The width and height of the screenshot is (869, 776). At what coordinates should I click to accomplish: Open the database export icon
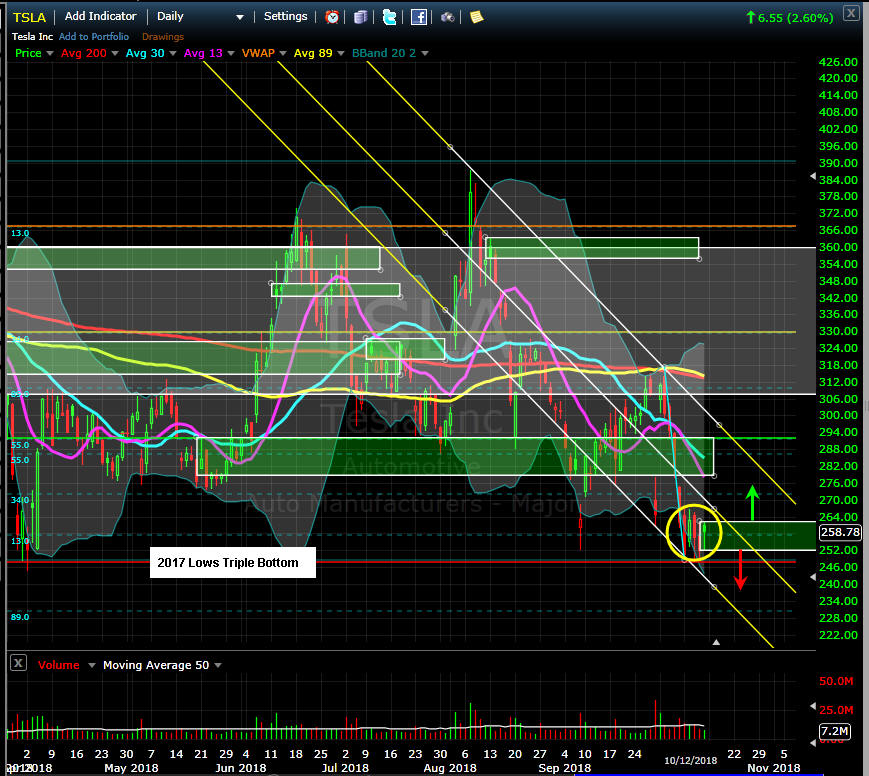[x=360, y=17]
